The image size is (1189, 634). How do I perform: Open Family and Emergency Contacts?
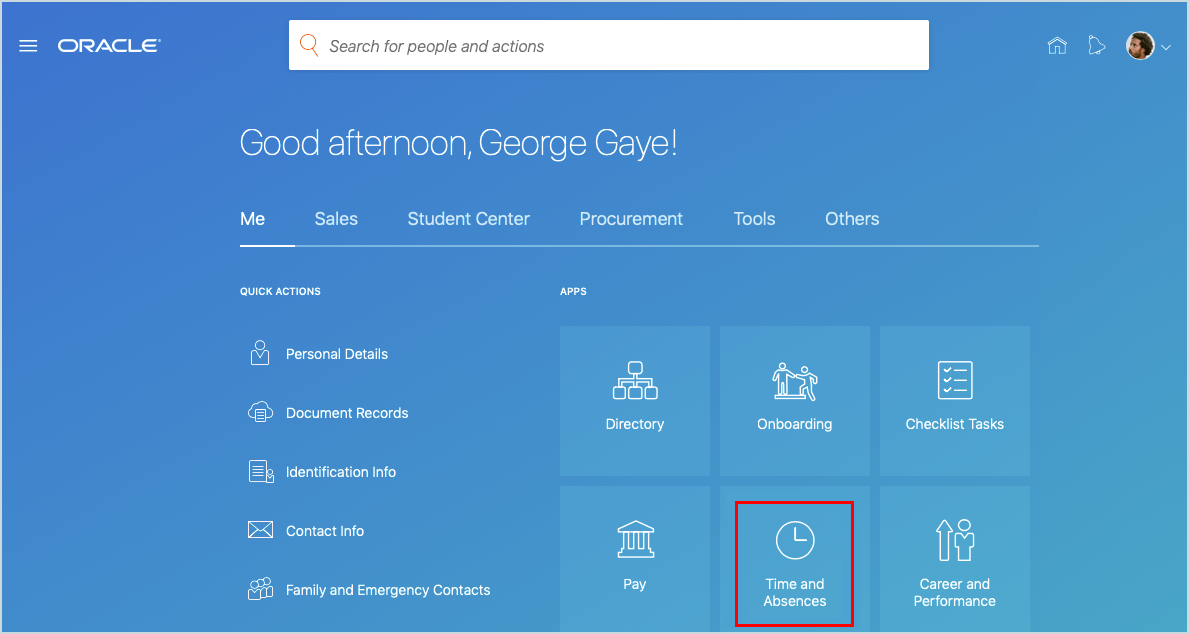pyautogui.click(x=387, y=590)
